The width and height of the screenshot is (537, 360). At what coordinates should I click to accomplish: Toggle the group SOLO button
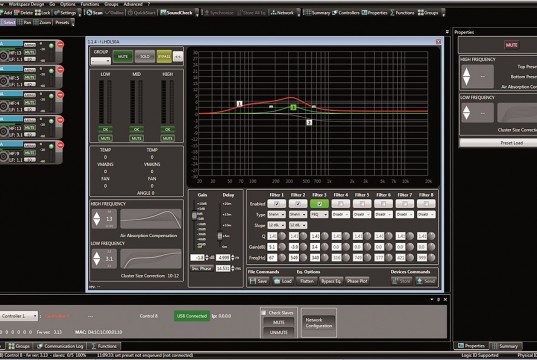click(x=145, y=57)
